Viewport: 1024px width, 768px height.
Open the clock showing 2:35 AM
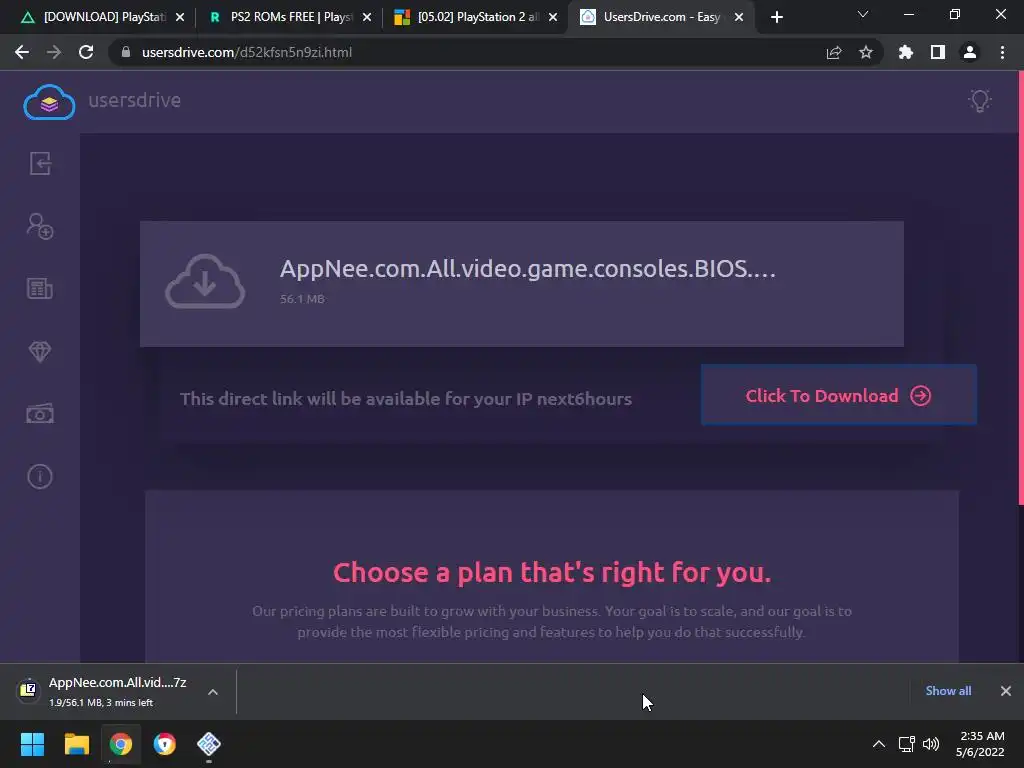tap(980, 744)
